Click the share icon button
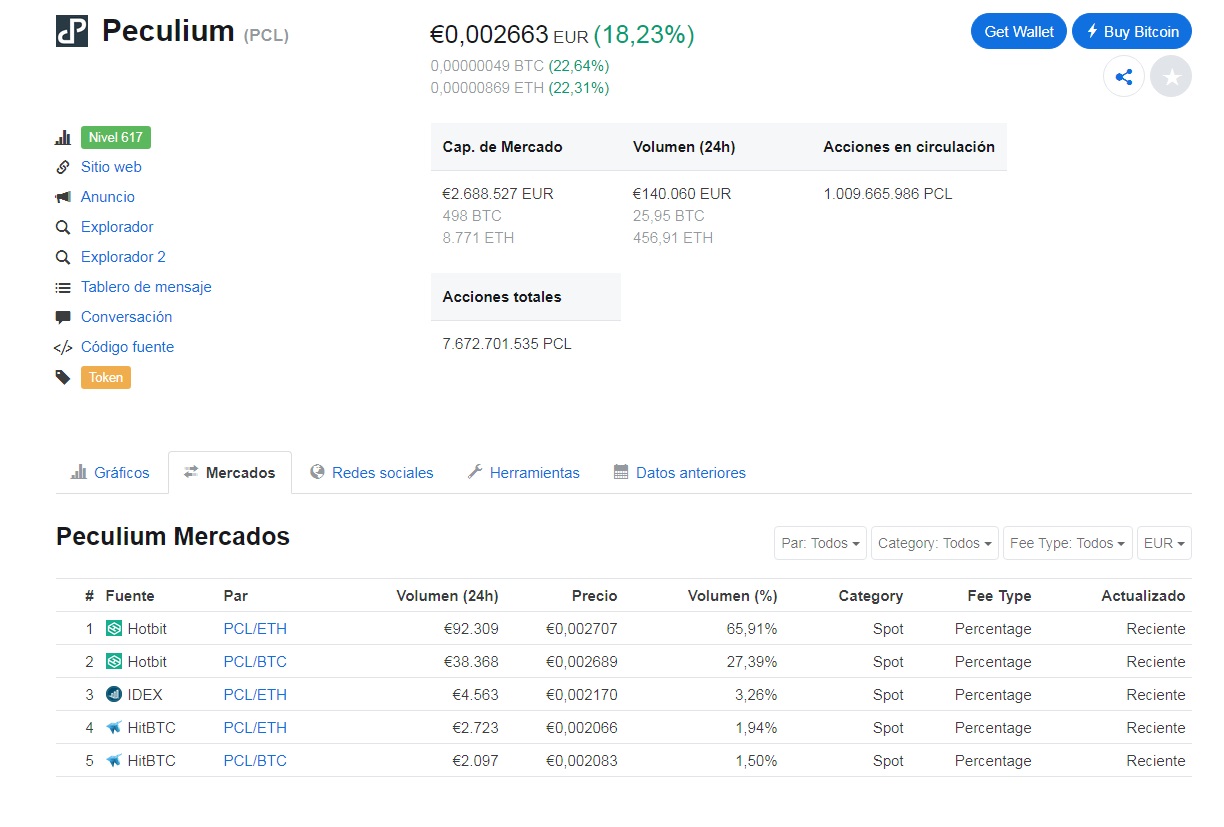This screenshot has width=1224, height=827. coord(1123,77)
